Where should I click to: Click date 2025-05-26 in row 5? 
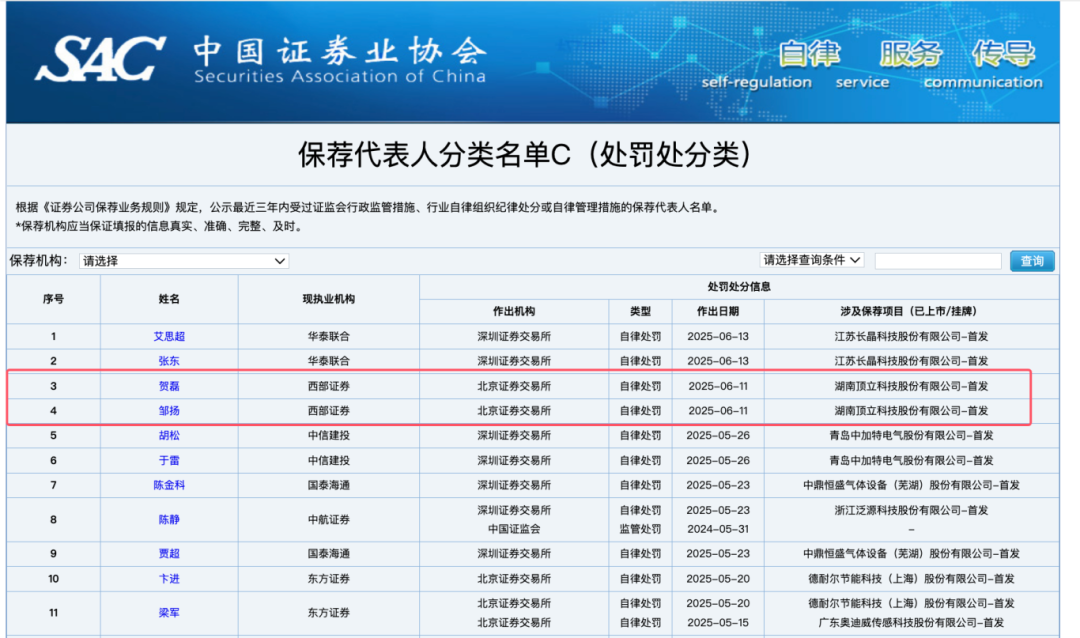coord(718,435)
